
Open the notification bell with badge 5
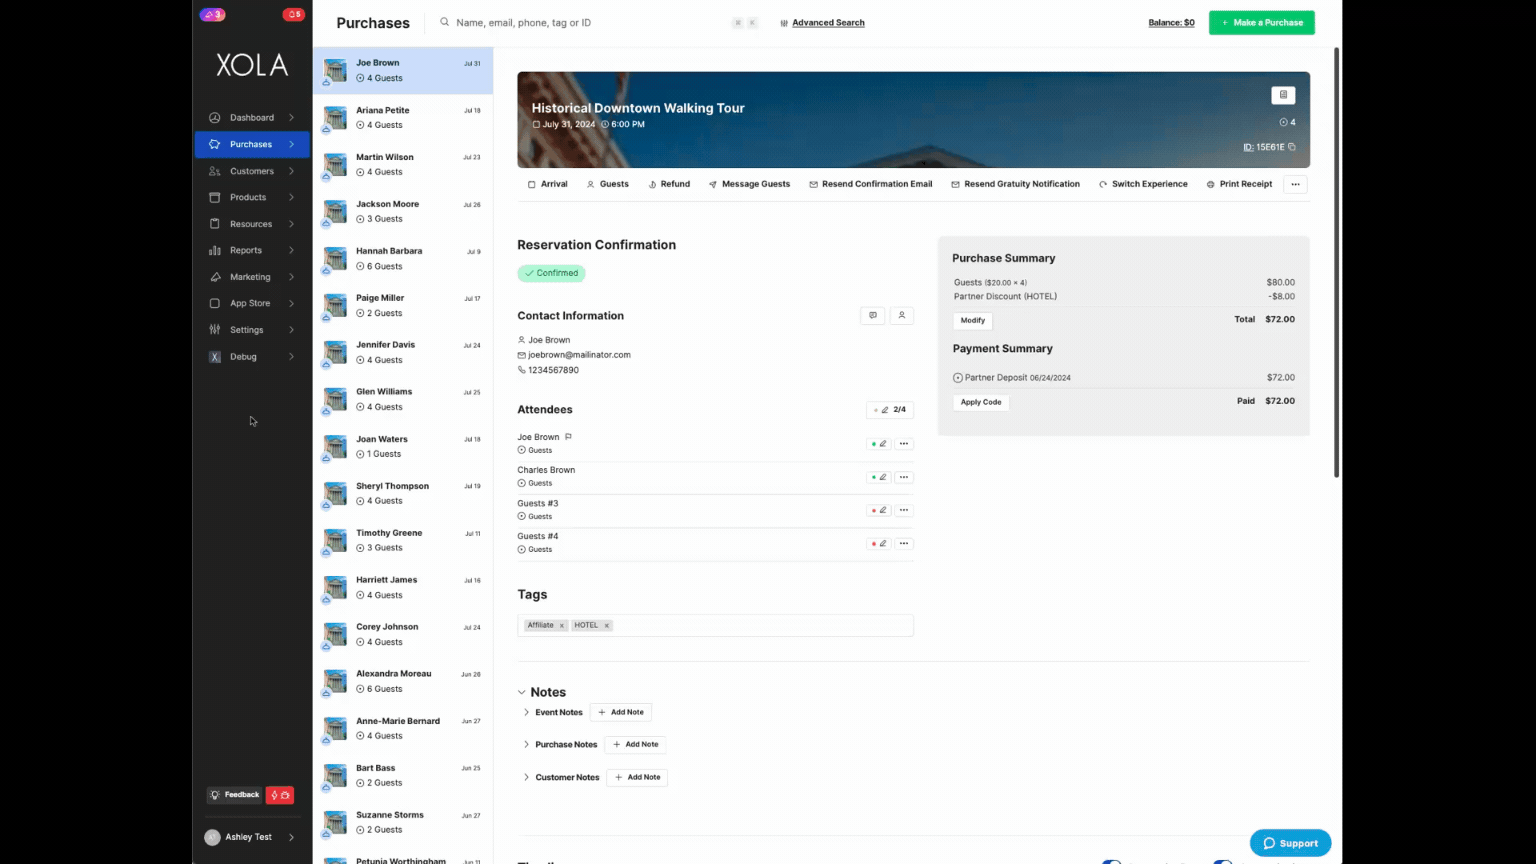pos(293,14)
